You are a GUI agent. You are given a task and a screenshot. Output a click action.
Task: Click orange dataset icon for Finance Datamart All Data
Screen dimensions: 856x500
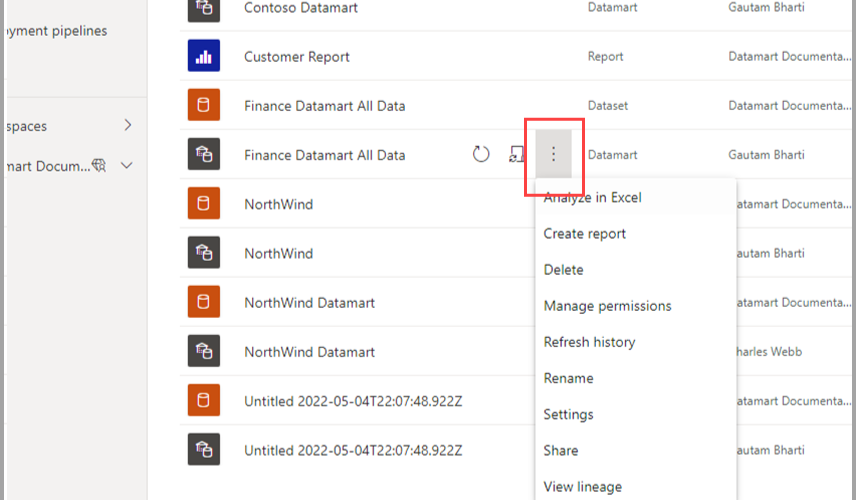(204, 105)
